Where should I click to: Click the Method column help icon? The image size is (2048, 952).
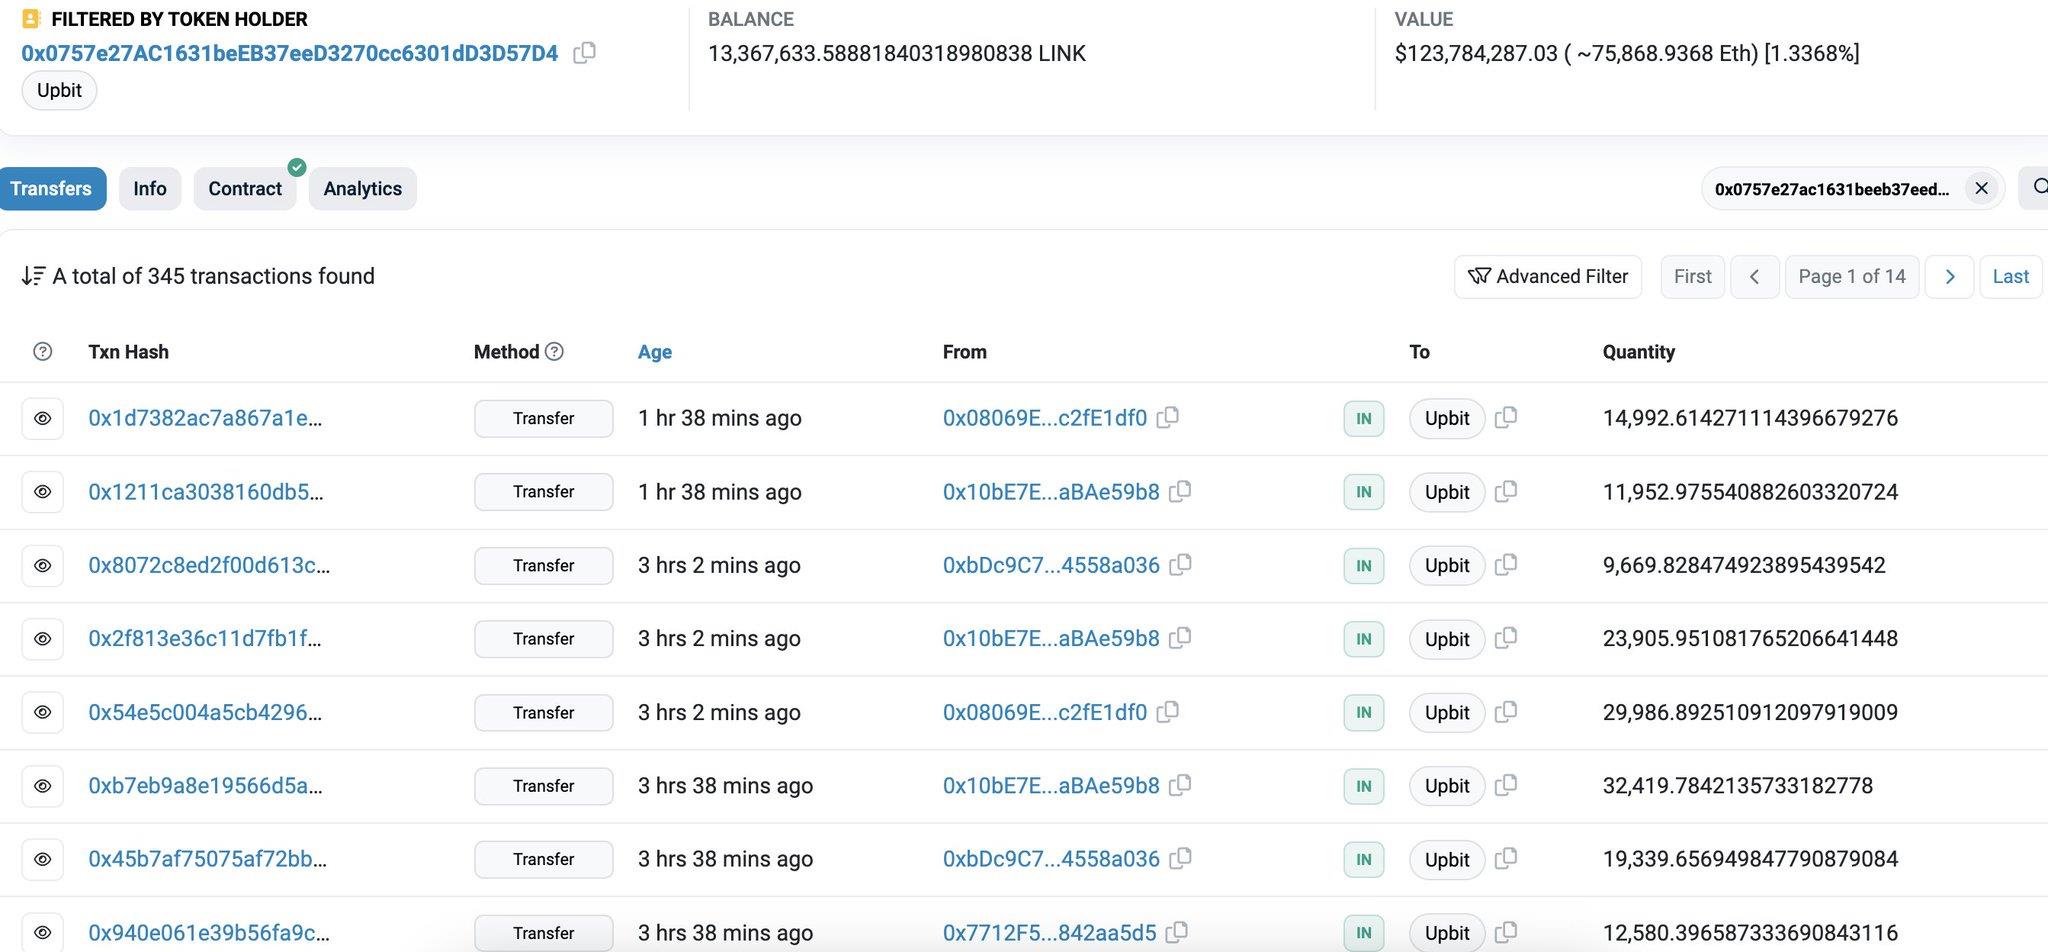pos(555,351)
